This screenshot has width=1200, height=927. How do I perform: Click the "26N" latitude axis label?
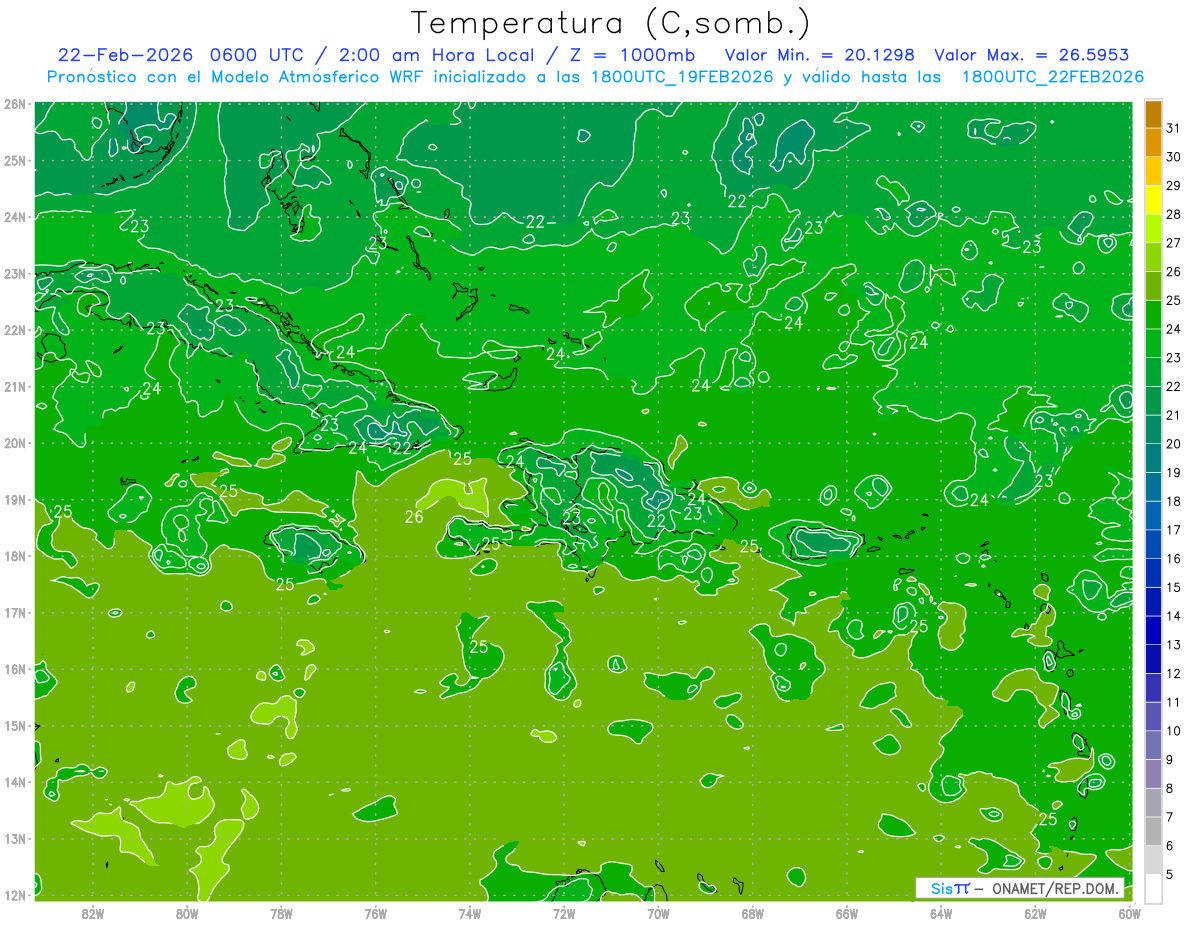tap(15, 104)
